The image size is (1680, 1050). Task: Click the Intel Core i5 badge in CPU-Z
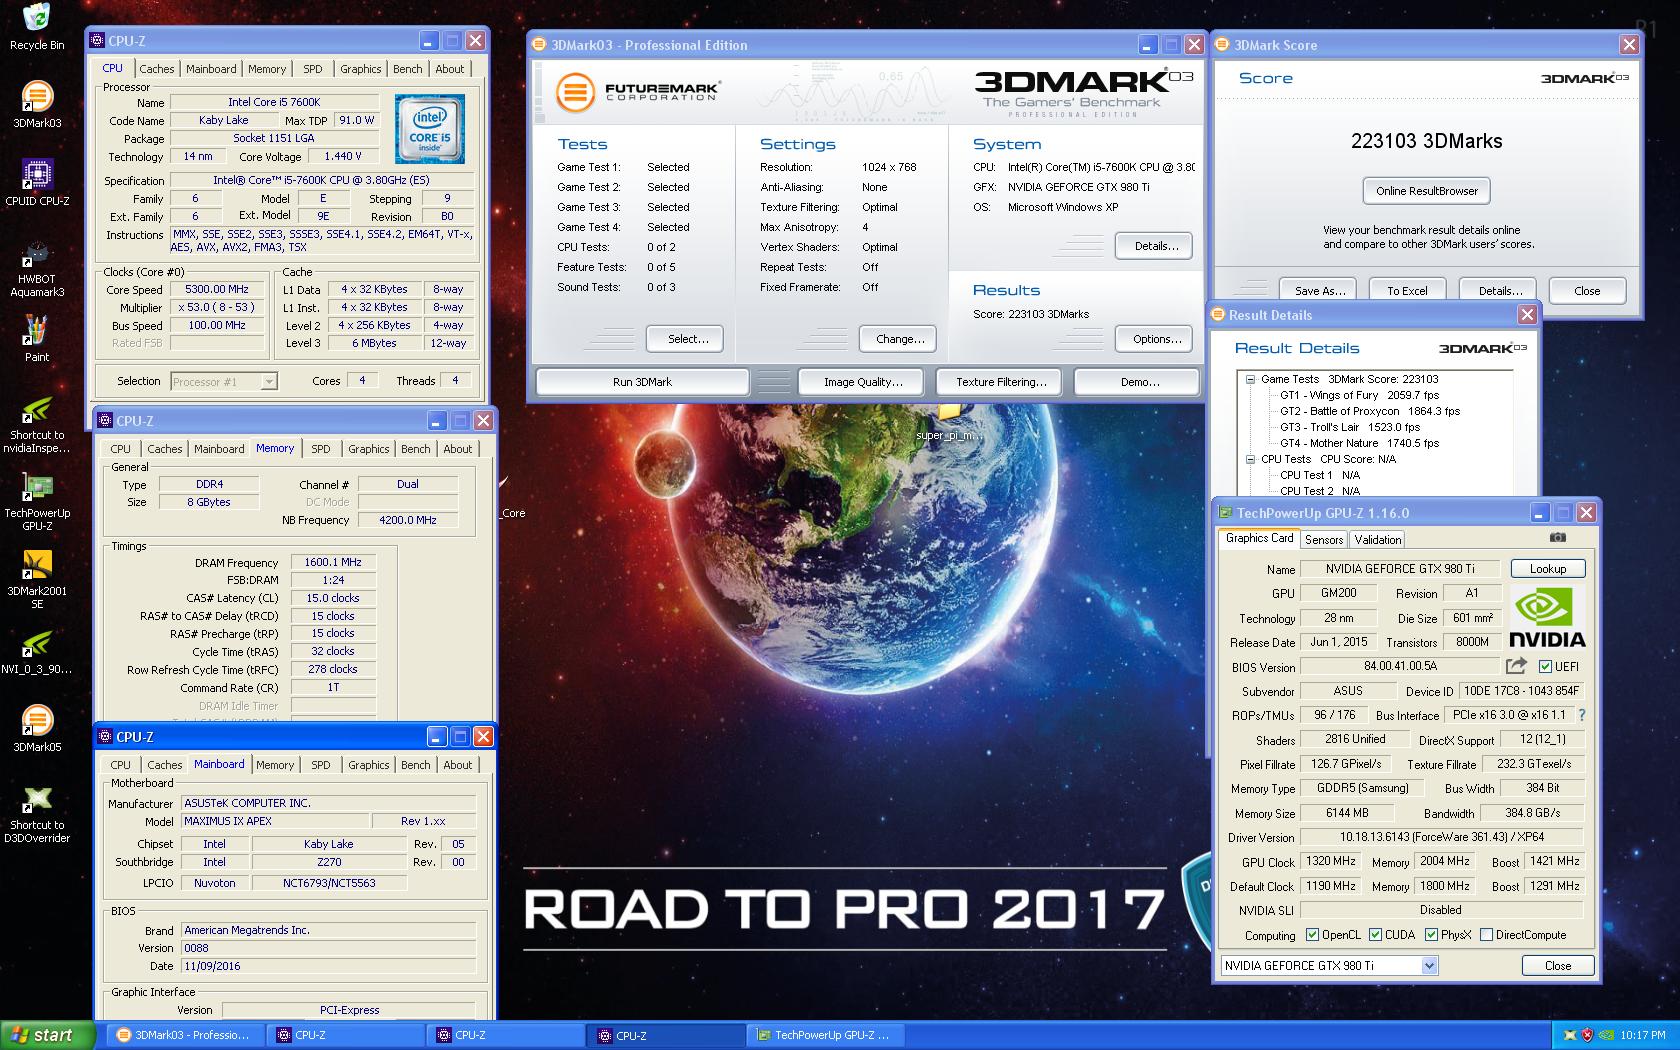(x=429, y=129)
